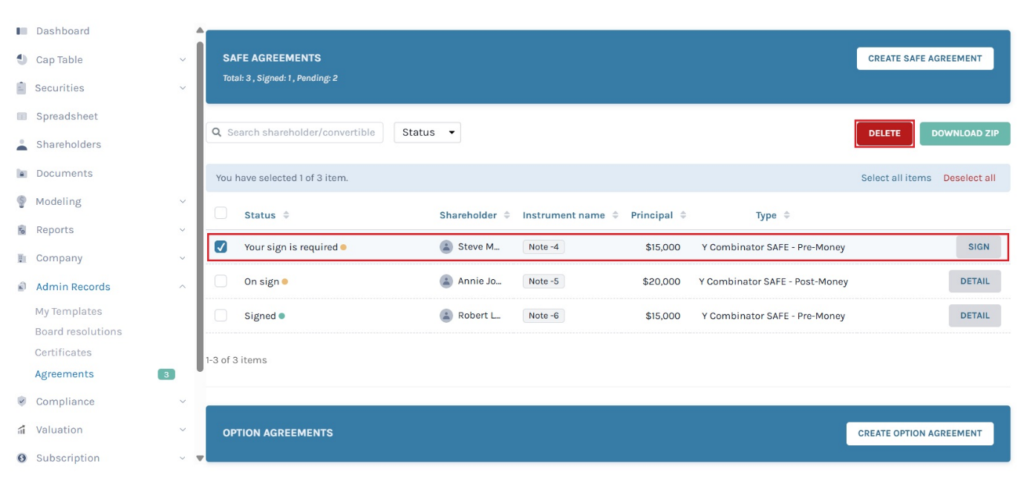Click the Modeling lightbulb icon
Screen dimensions: 1024x481
pos(22,201)
